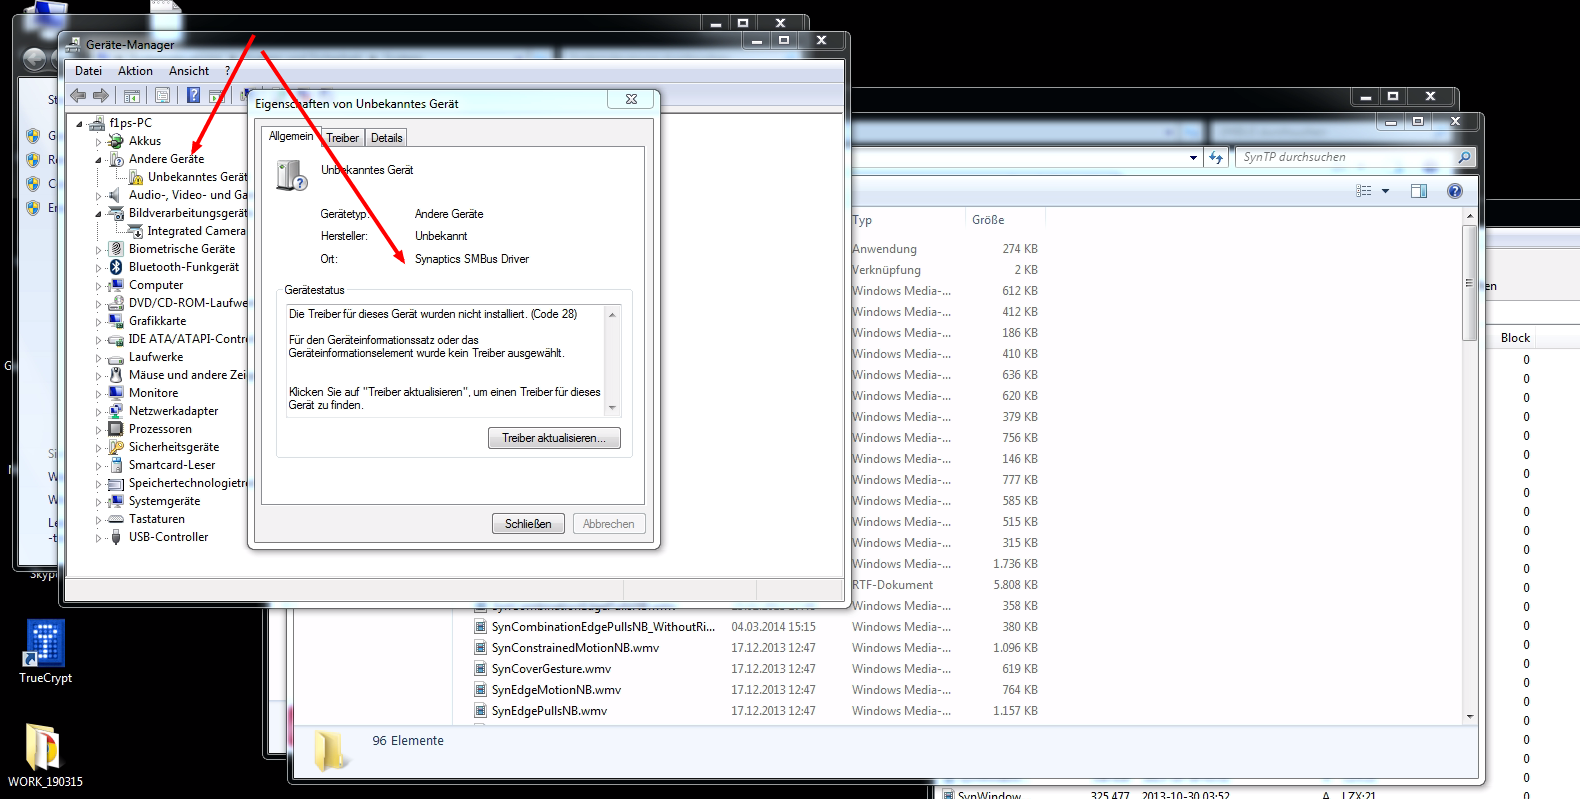Click the Bluetooth-Funkgerät device icon
Image resolution: width=1580 pixels, height=799 pixels.
click(x=116, y=267)
